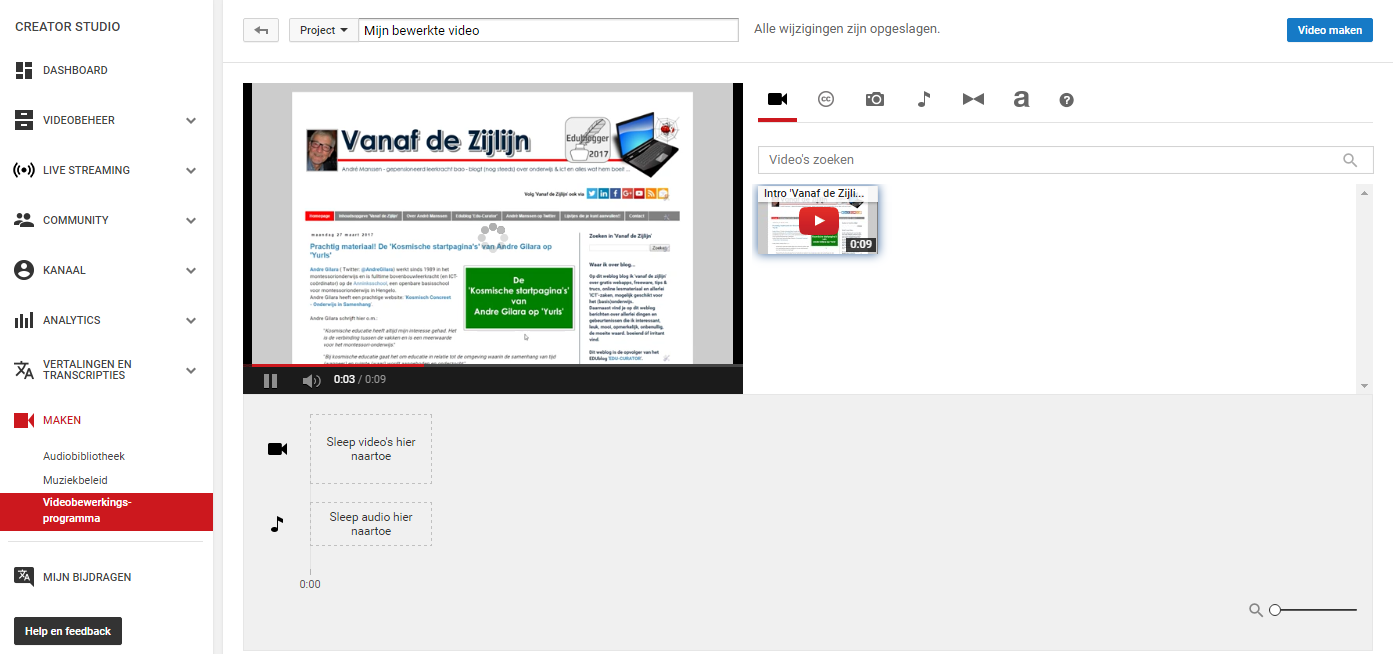Click the Analytics bar chart icon
Image resolution: width=1393 pixels, height=654 pixels.
click(24, 320)
